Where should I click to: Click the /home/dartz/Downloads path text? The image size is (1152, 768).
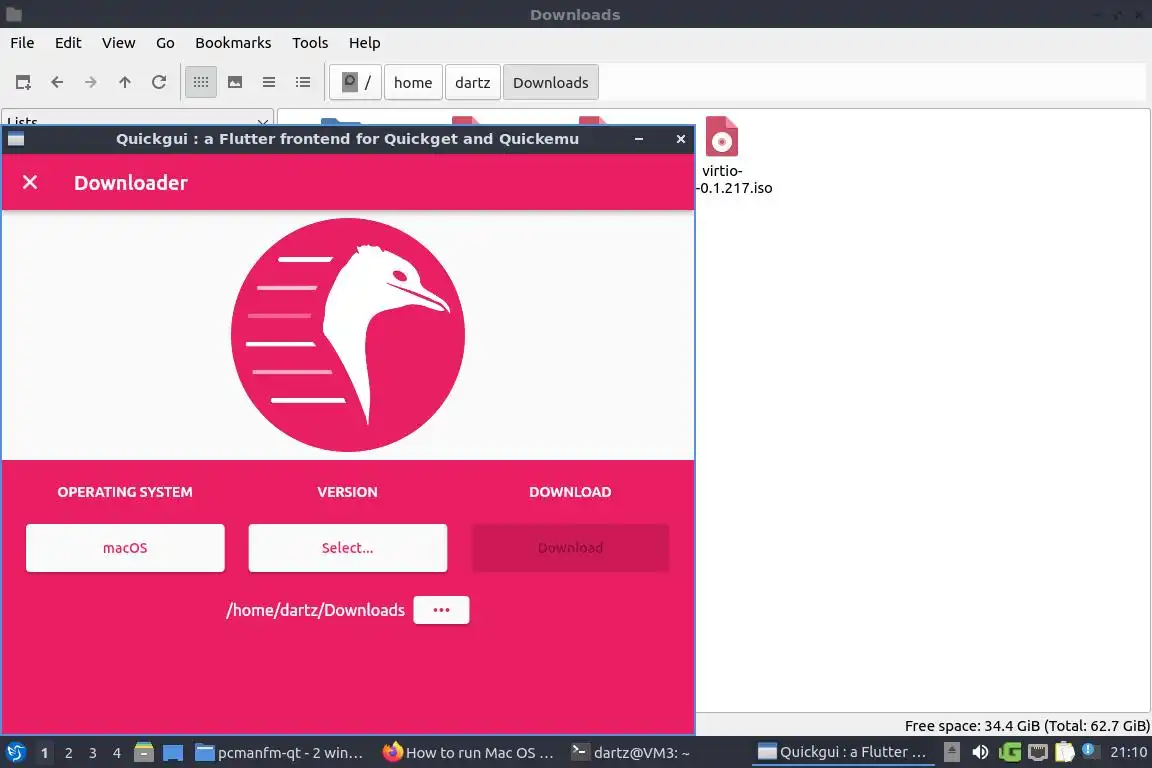[x=315, y=610]
